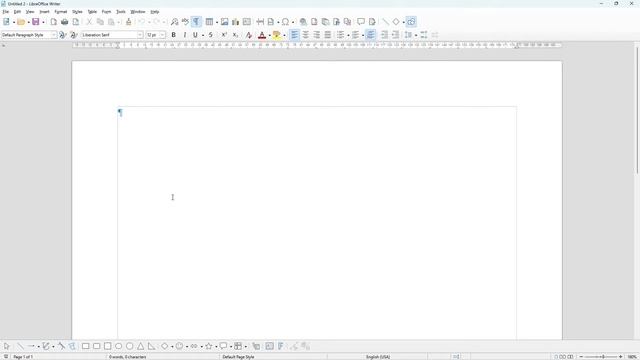Open the font size dropdown
Screen dimensions: 640x360
point(162,35)
